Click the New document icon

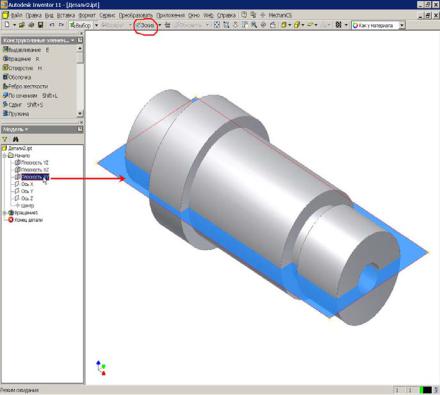pyautogui.click(x=7, y=25)
